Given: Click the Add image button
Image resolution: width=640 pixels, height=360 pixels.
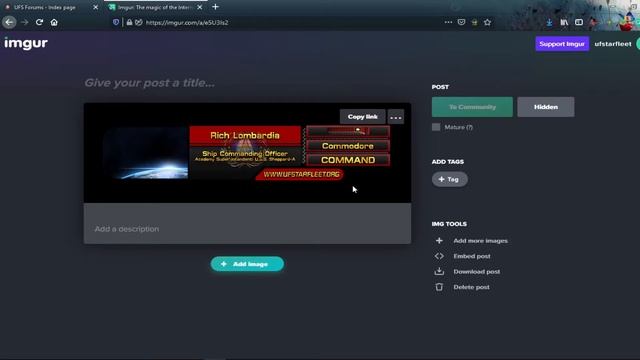Looking at the screenshot, I should [x=247, y=264].
